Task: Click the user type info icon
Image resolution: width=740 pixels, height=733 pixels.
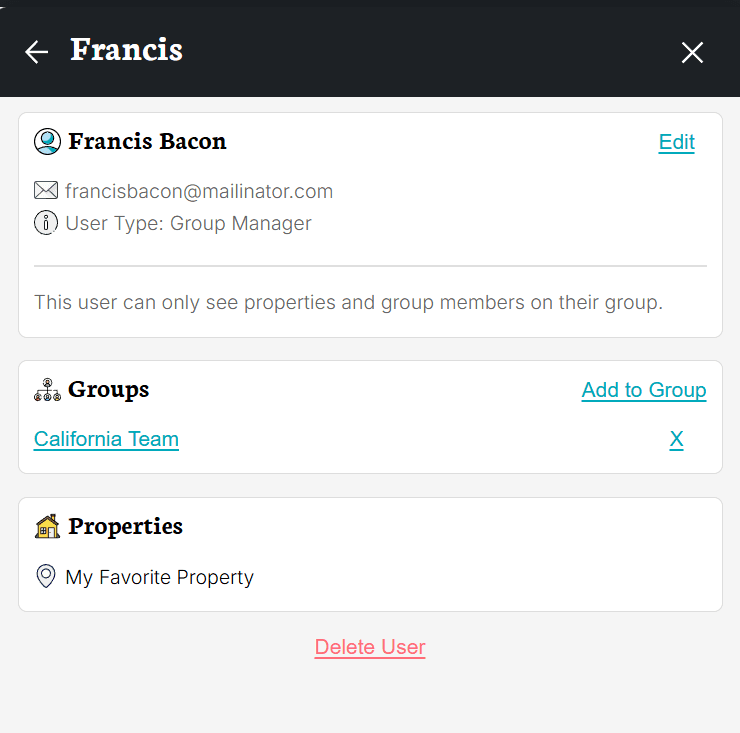Action: (x=46, y=223)
